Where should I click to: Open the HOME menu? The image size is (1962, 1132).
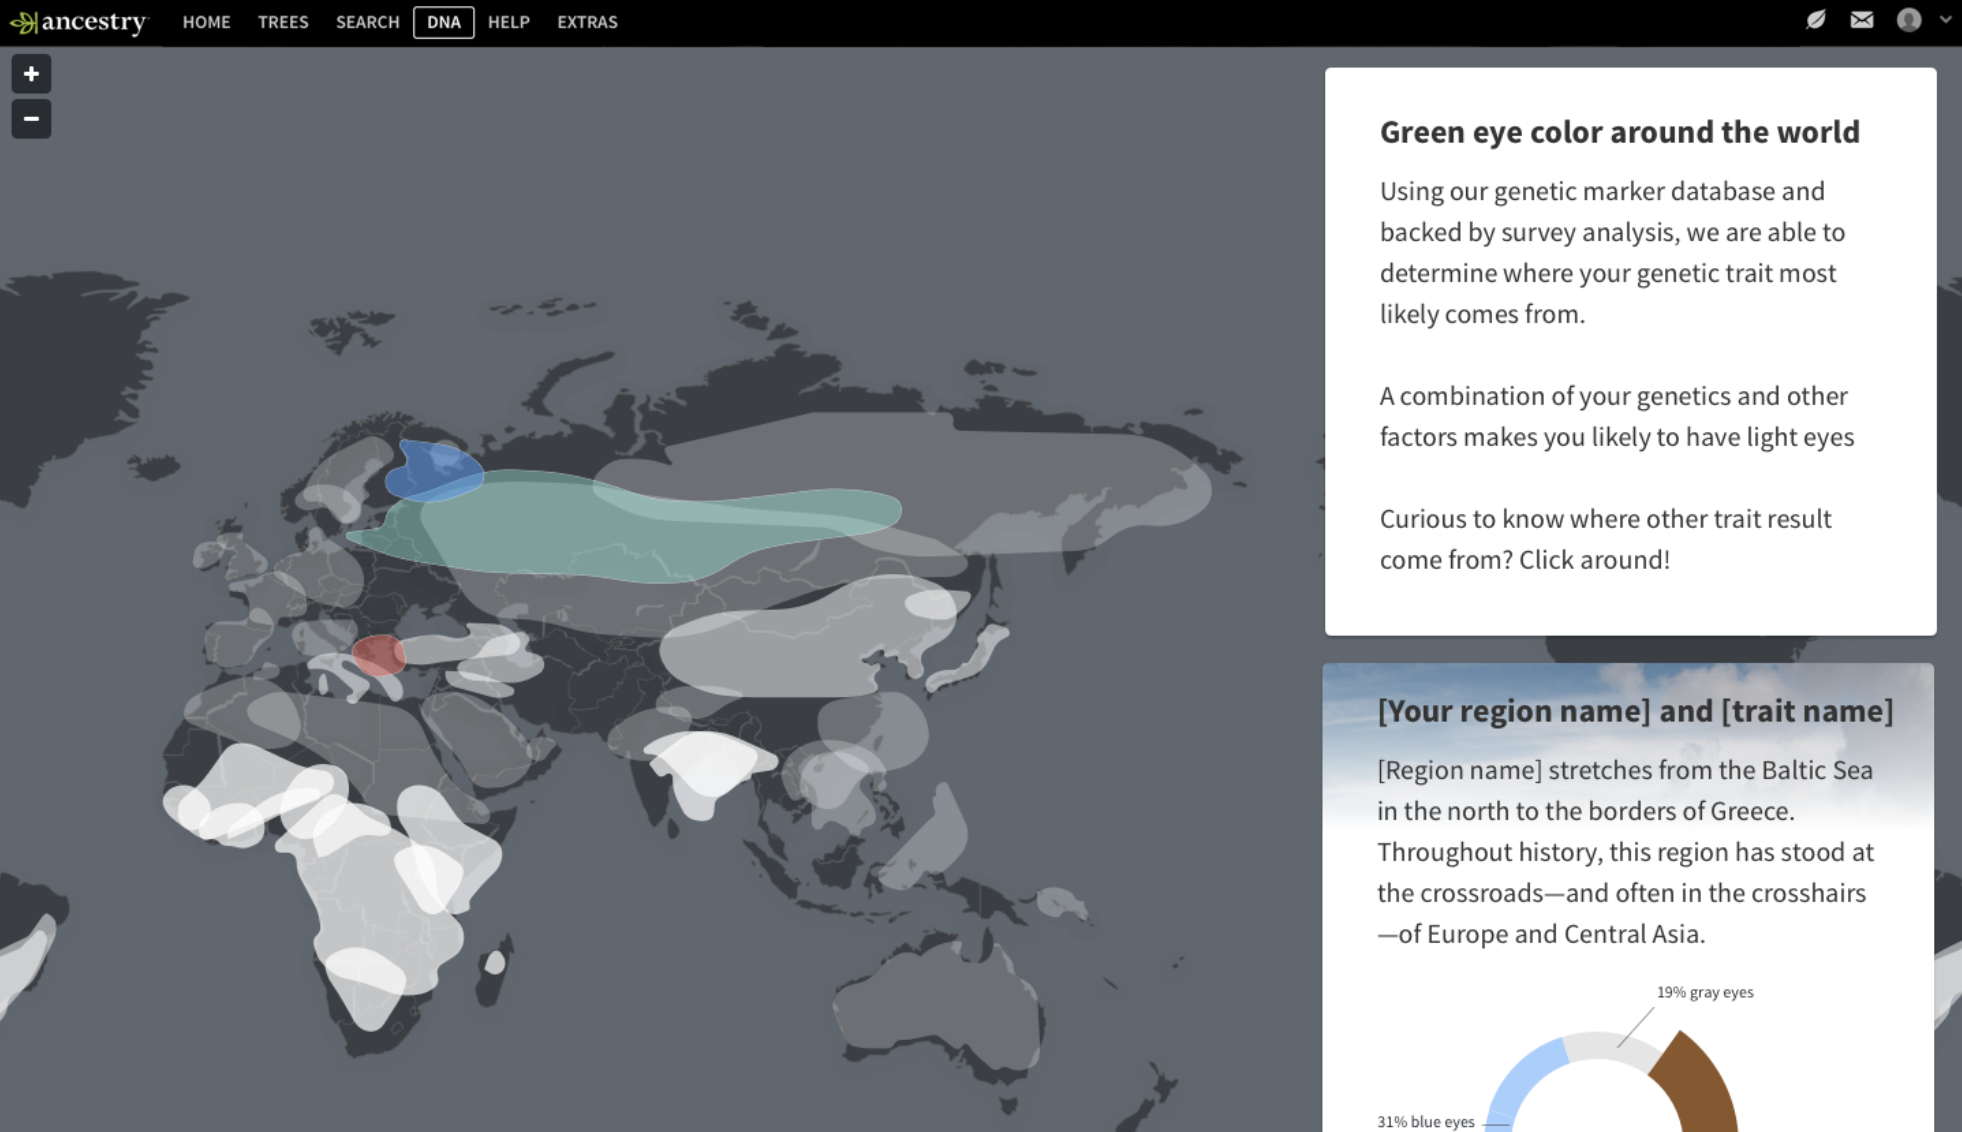coord(206,22)
